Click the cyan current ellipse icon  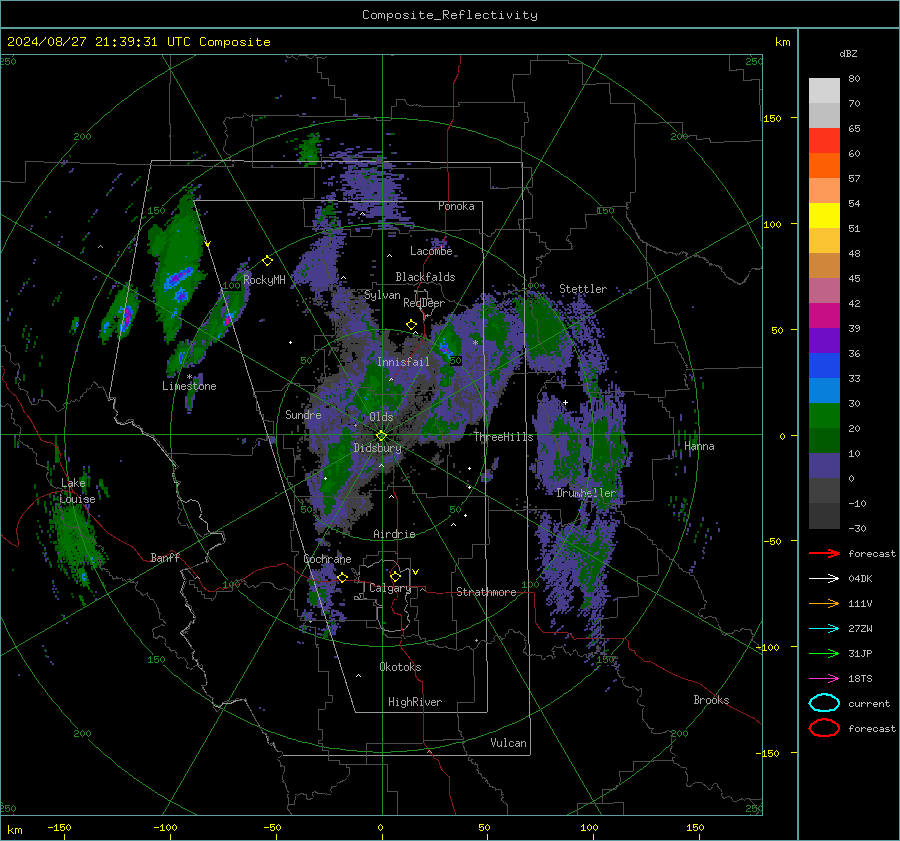coord(824,703)
